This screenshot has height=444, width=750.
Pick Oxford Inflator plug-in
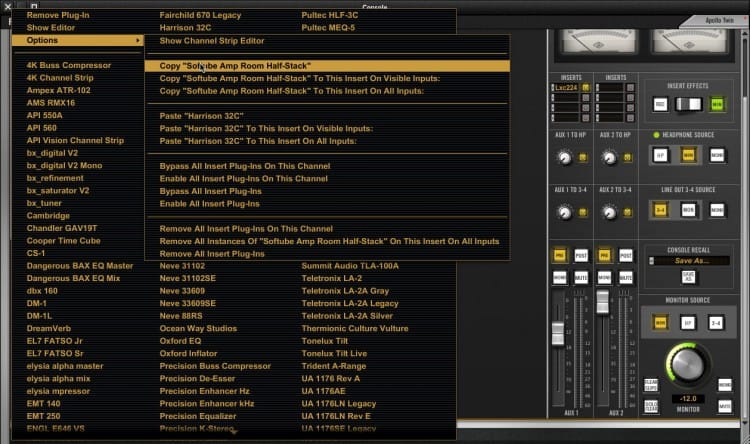188,354
